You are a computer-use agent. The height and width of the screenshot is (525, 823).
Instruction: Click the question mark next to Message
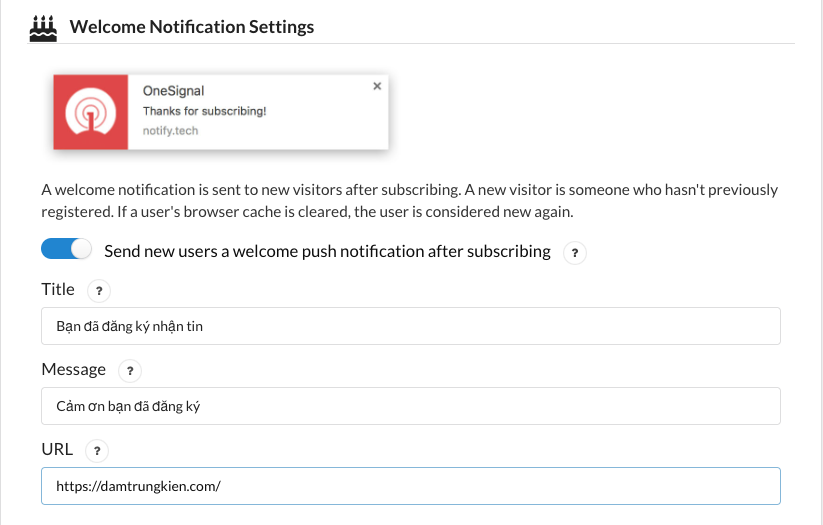130,371
